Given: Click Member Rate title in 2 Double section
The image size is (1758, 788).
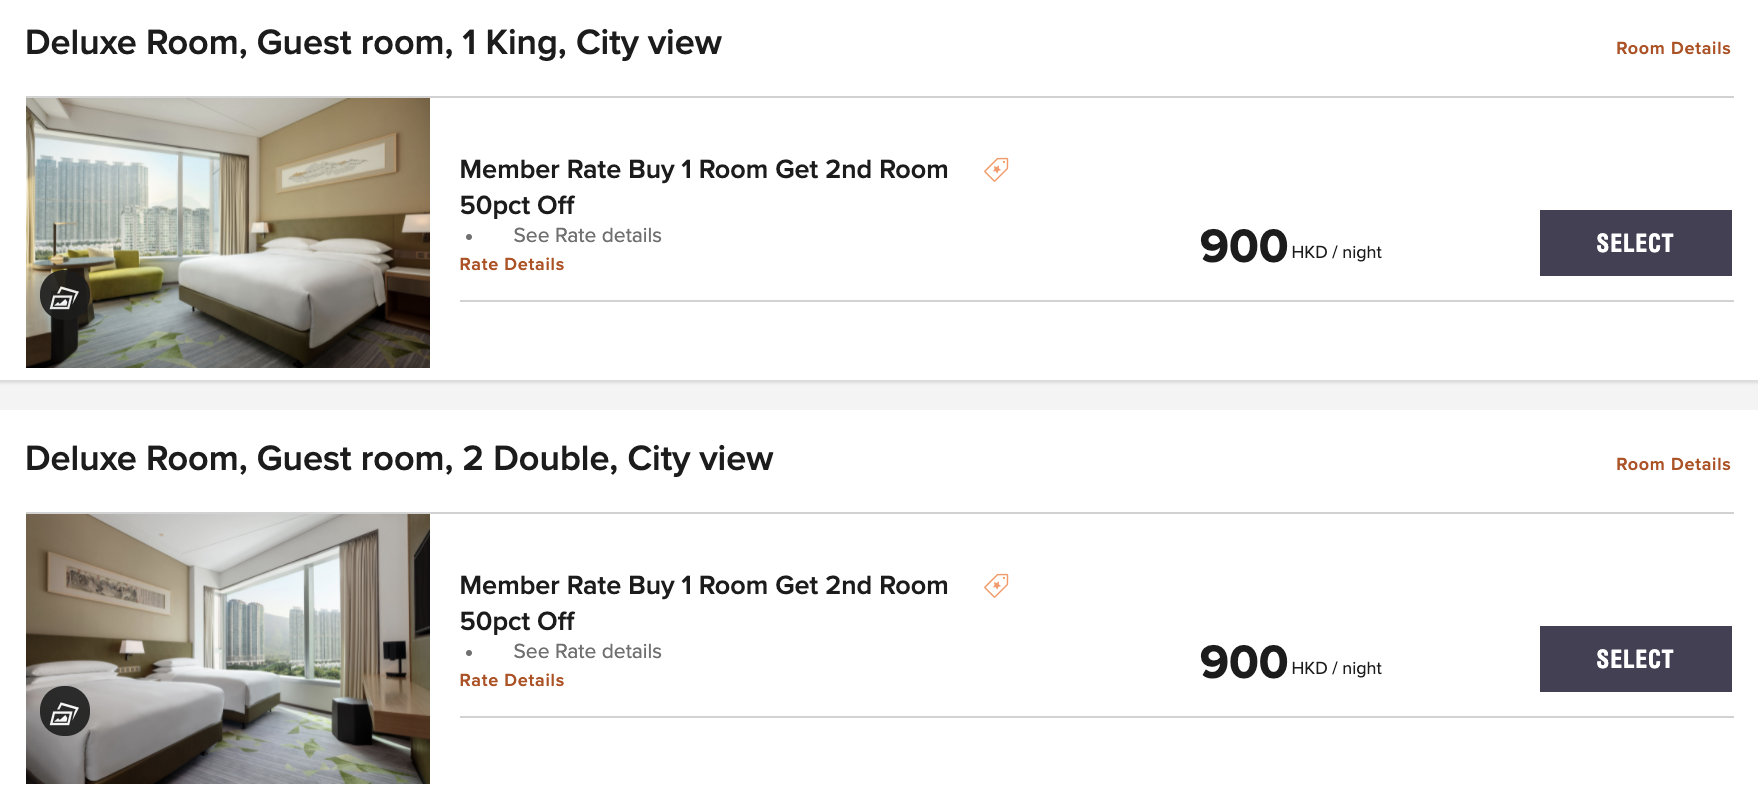Looking at the screenshot, I should pos(704,603).
